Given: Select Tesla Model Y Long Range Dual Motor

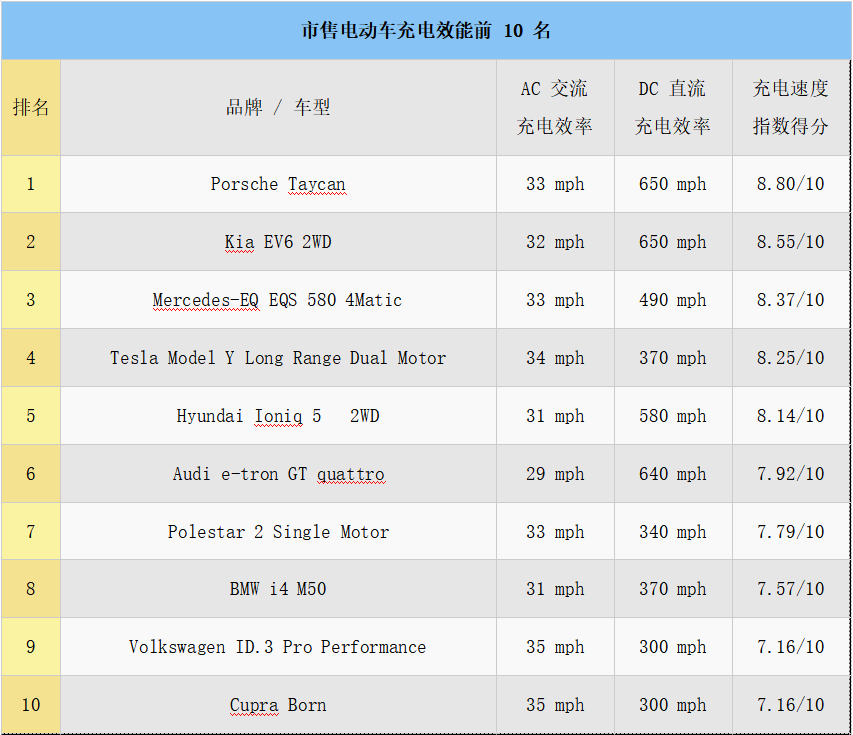Looking at the screenshot, I should point(278,358).
